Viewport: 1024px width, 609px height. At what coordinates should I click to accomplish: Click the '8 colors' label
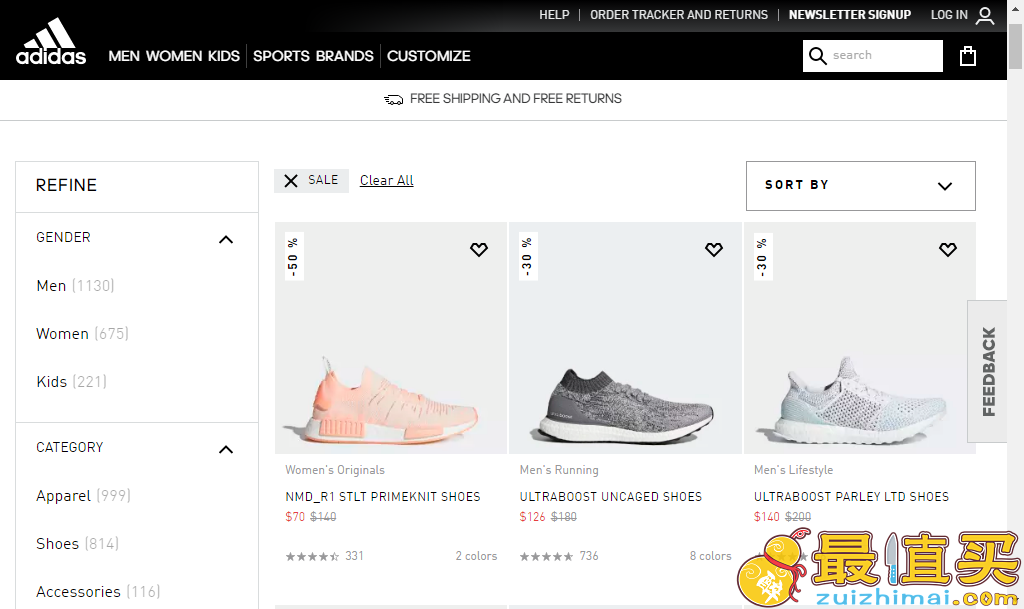711,556
